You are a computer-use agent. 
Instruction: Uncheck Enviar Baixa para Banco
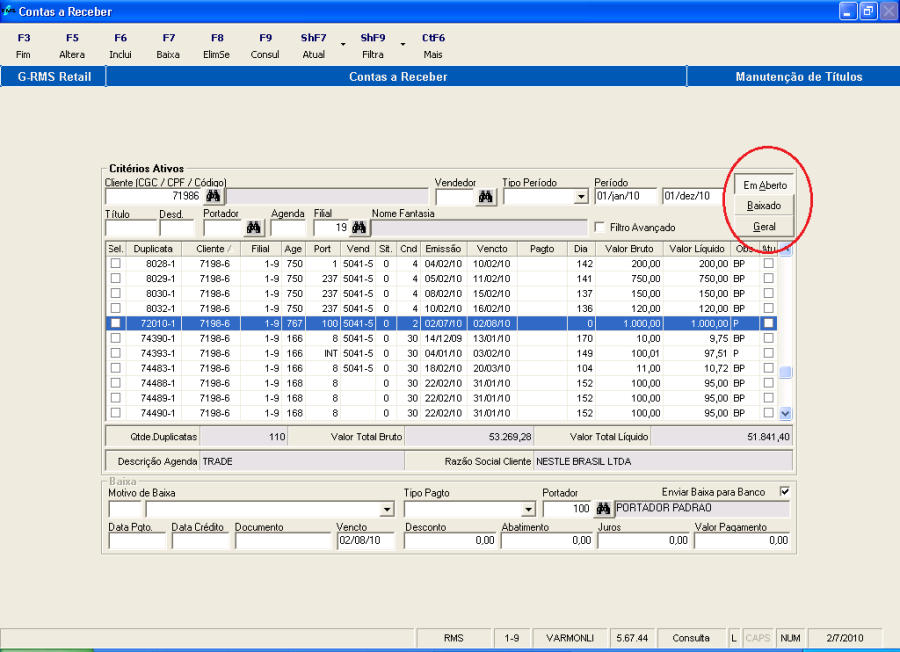784,491
